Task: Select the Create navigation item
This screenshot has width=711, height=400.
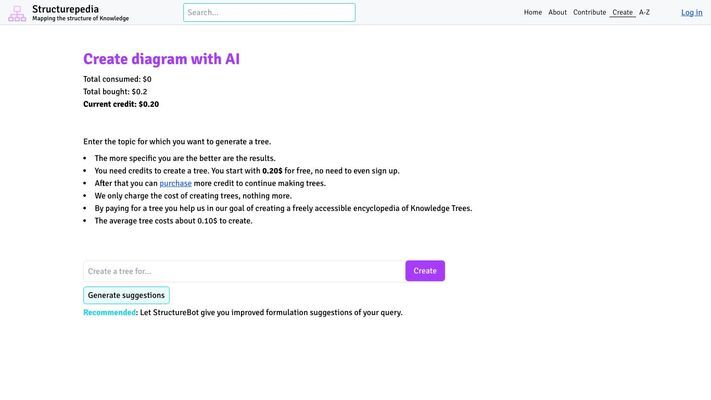Action: coord(623,12)
